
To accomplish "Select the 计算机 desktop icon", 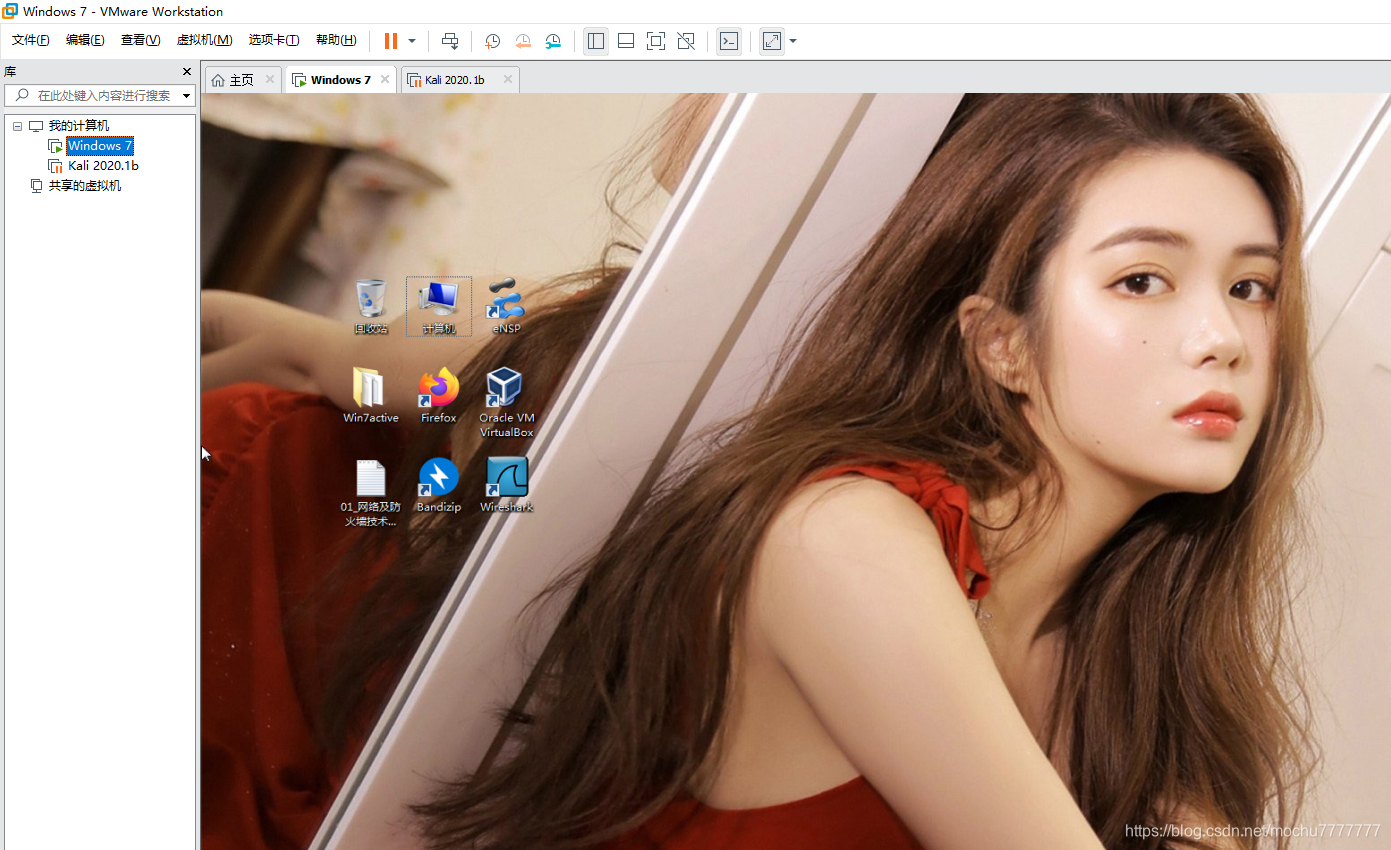I will coord(438,306).
